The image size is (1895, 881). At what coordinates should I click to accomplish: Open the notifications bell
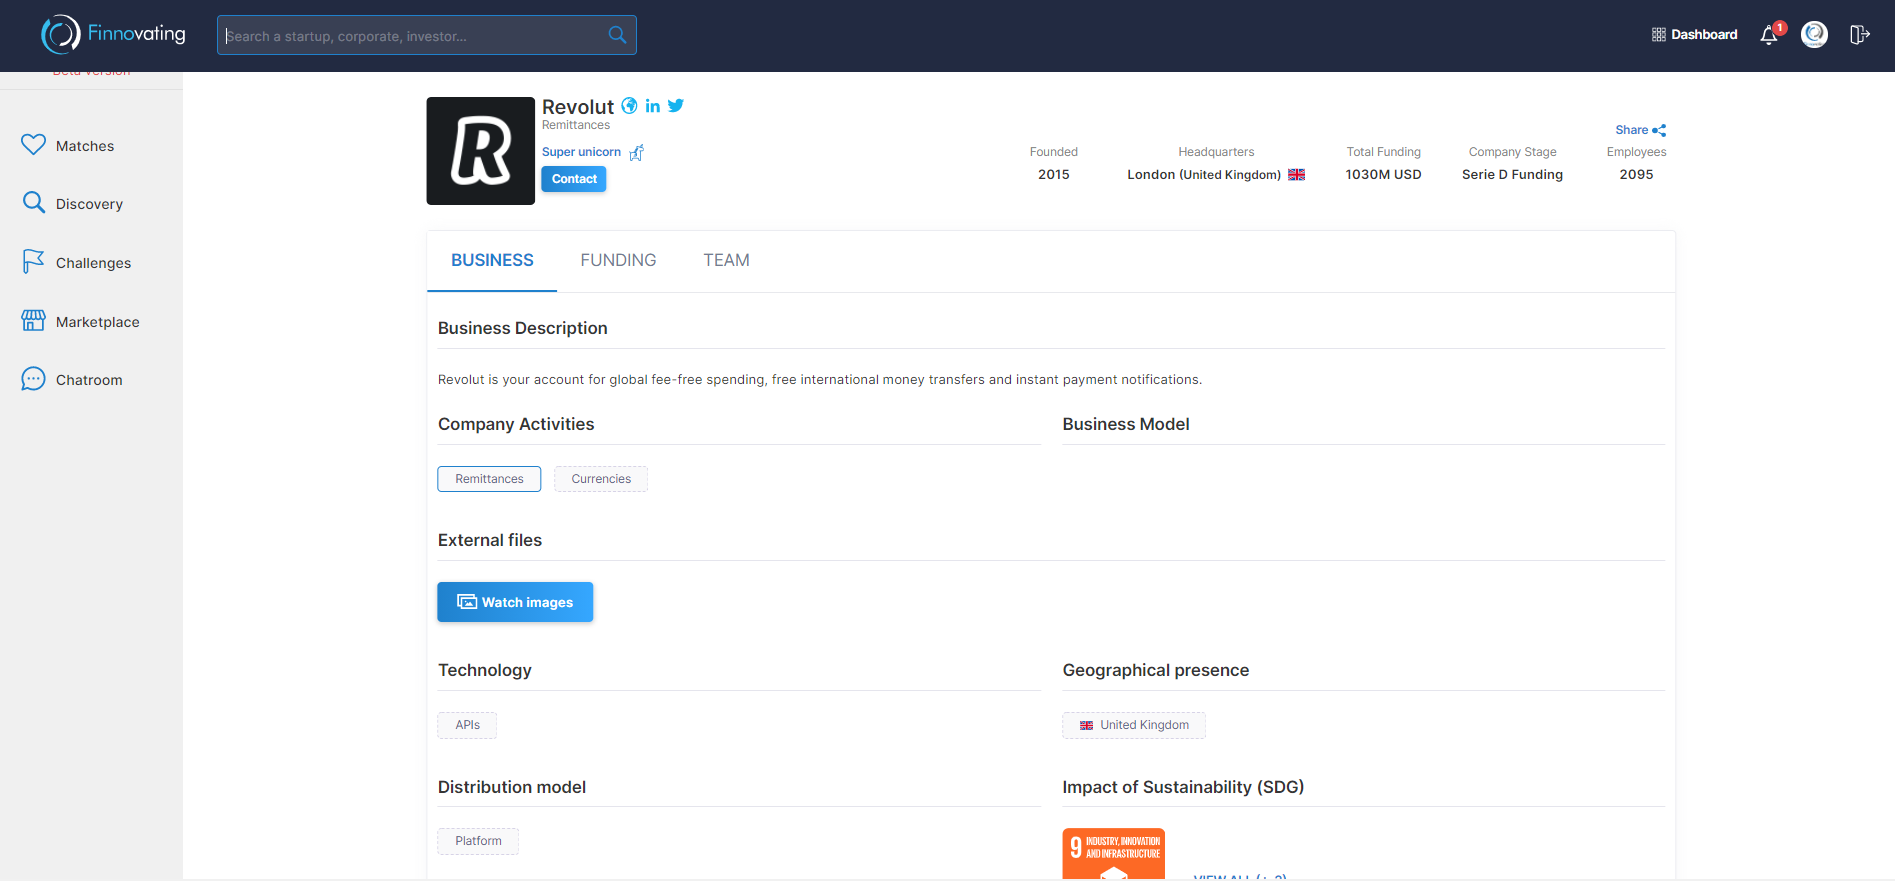[1769, 35]
